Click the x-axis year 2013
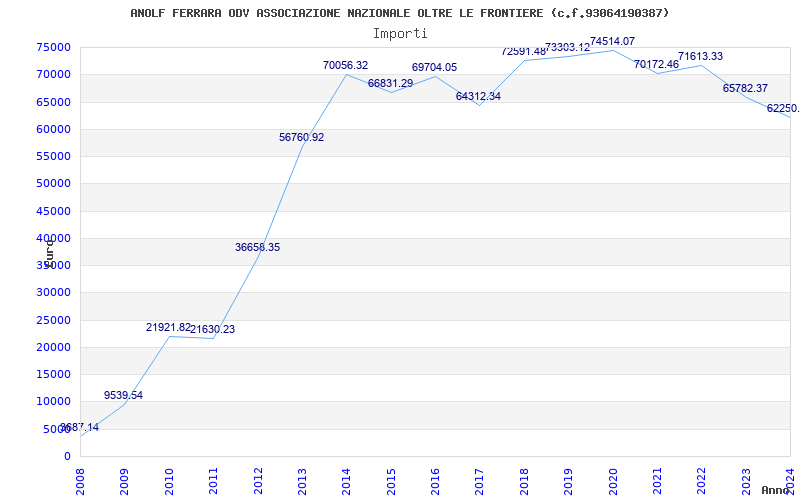Screen dimensions: 800x500 [302, 481]
